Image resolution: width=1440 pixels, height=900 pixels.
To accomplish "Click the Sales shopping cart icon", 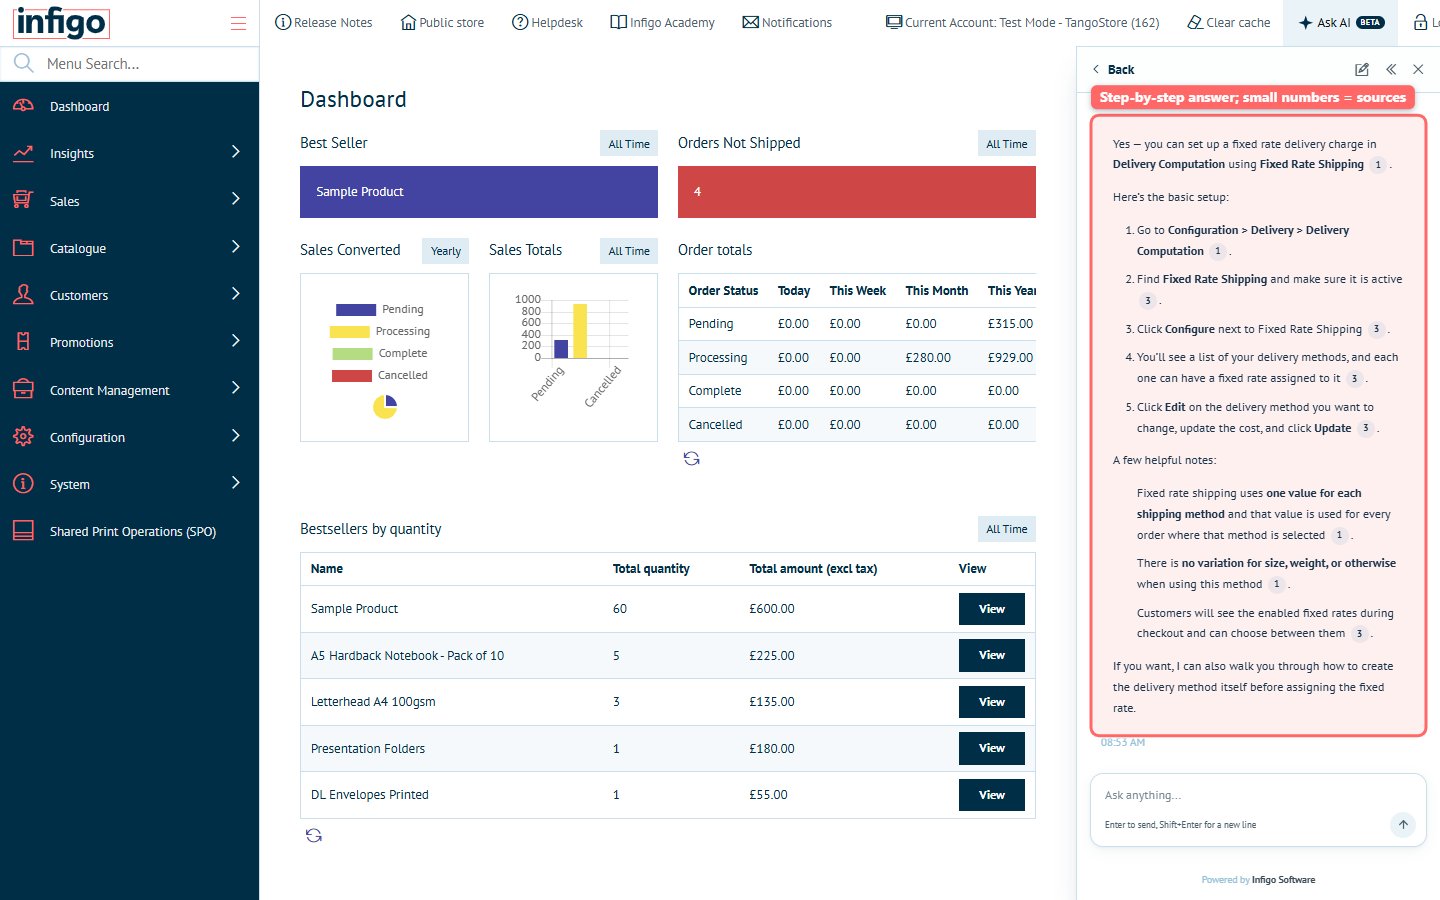I will pyautogui.click(x=23, y=200).
